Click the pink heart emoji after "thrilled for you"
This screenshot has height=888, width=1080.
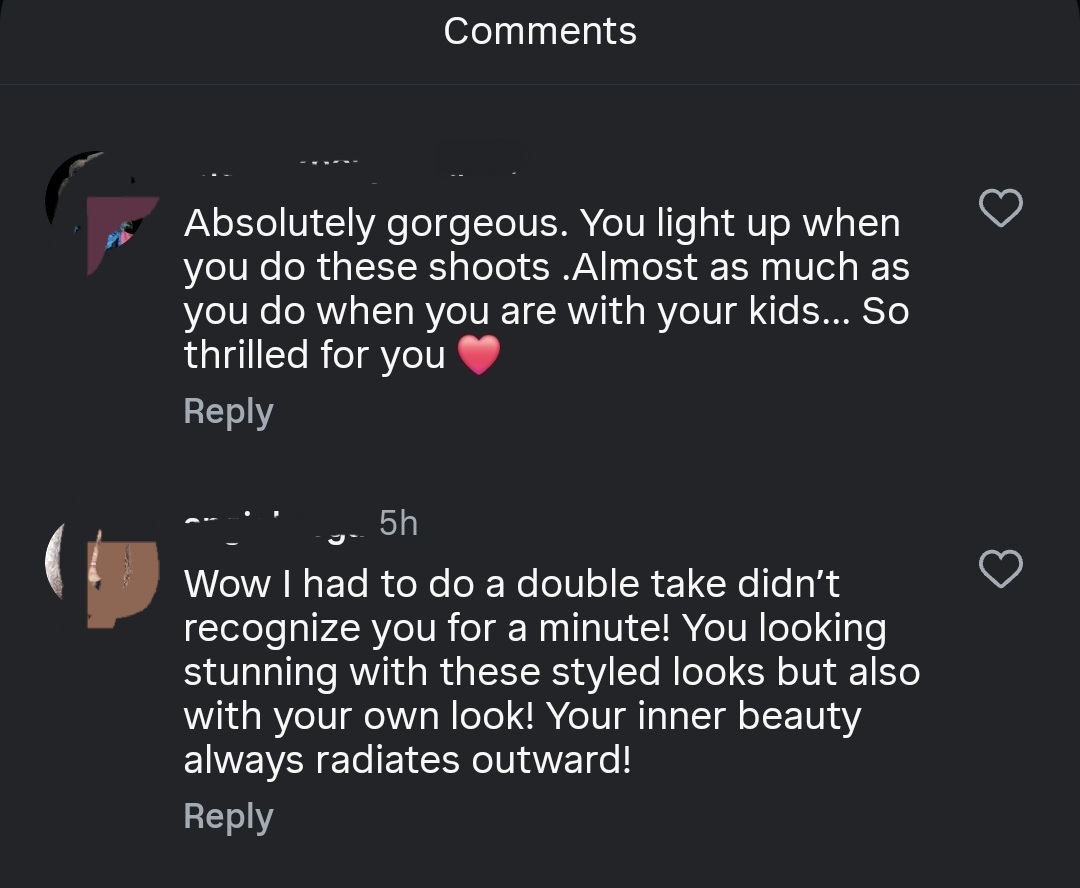[x=479, y=356]
